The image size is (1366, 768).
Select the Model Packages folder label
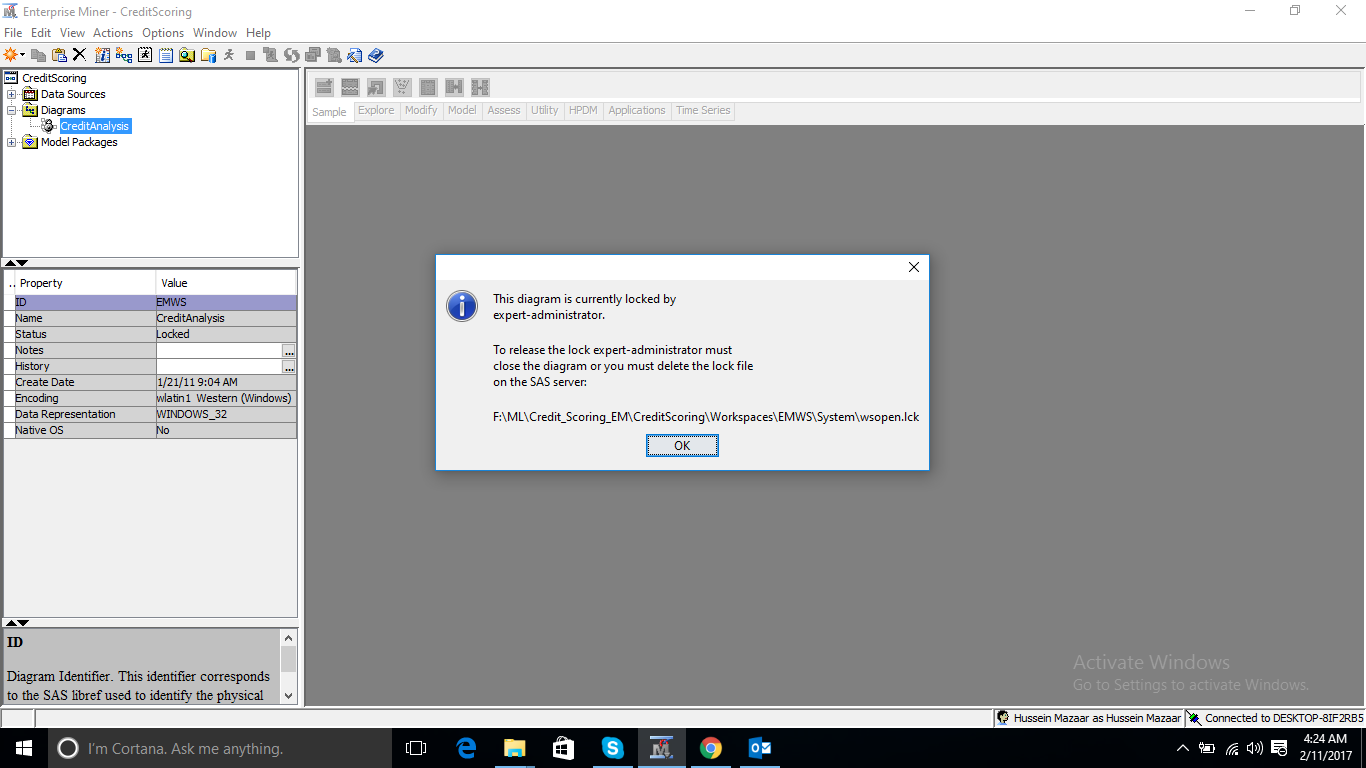point(79,142)
